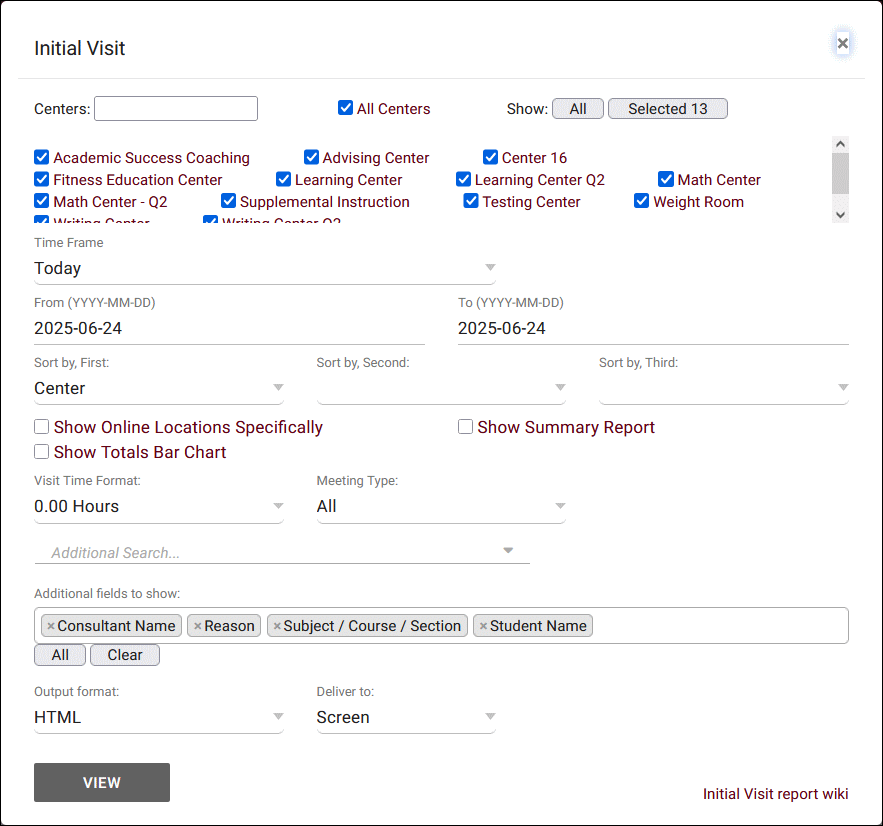Screen dimensions: 883x826
Task: Enable Show Online Locations Specifically
Action: (42, 427)
